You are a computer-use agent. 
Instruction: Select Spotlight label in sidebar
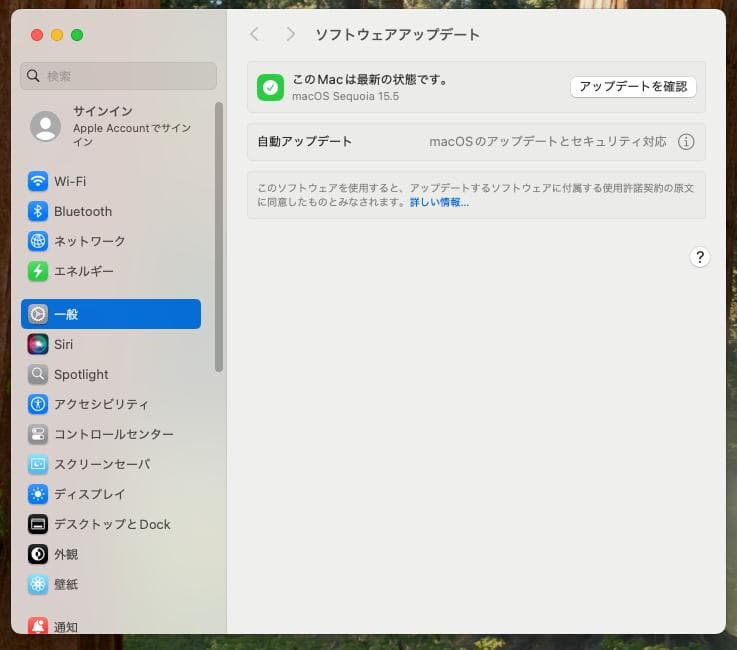click(81, 375)
